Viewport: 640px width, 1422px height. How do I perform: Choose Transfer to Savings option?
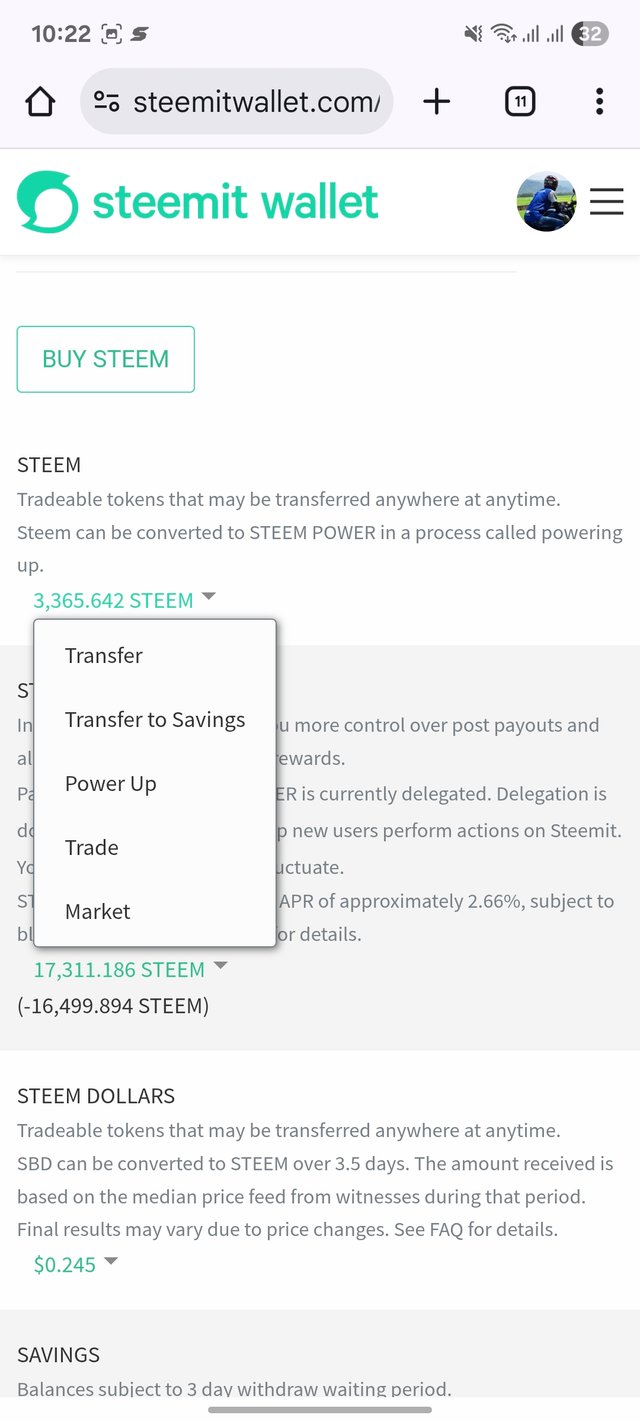(x=155, y=720)
